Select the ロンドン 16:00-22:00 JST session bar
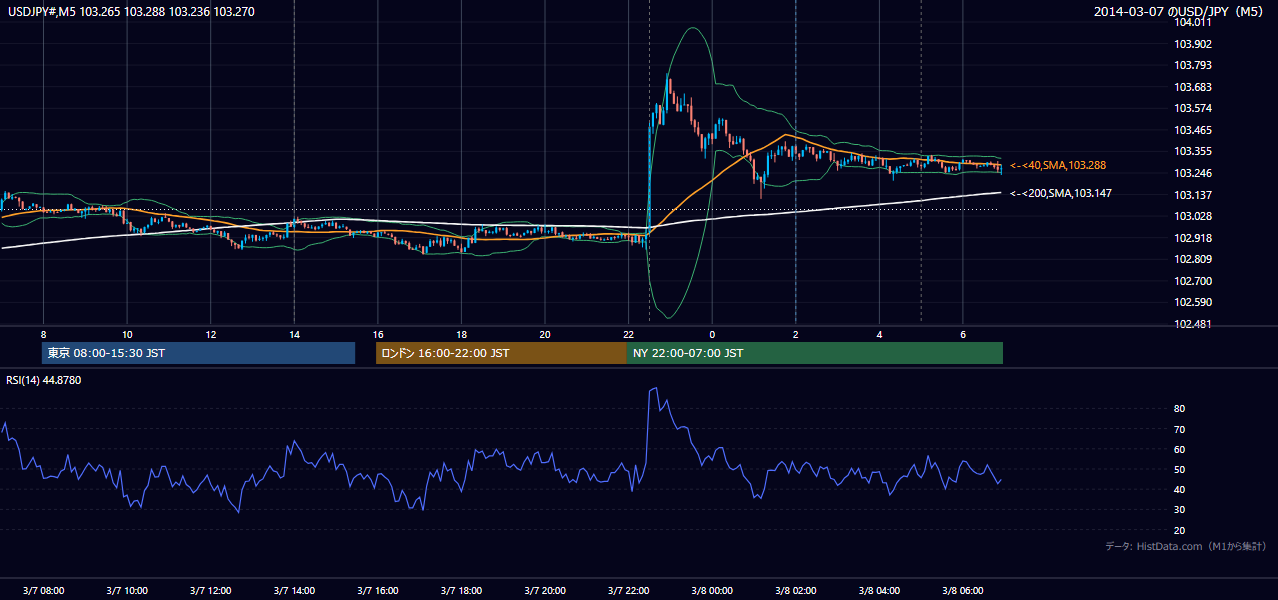Viewport: 1278px width, 600px height. (x=501, y=353)
